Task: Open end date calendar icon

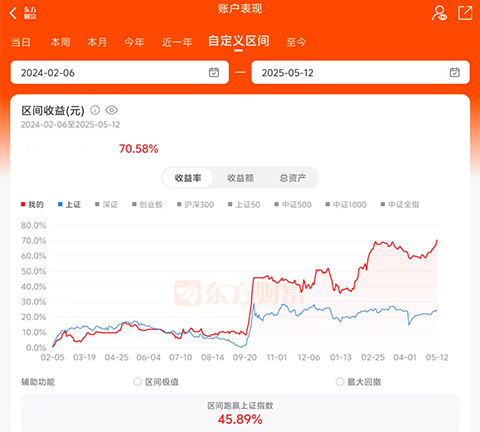Action: [x=455, y=72]
